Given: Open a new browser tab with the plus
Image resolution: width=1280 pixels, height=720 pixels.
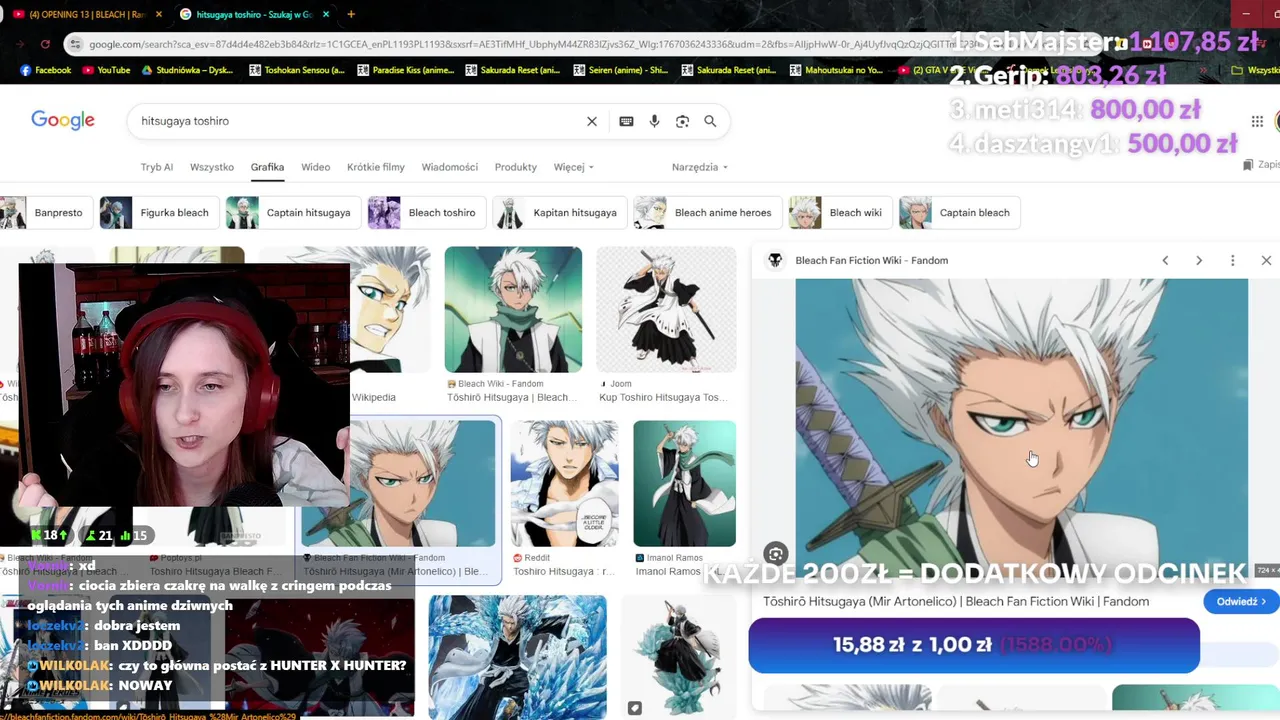Looking at the screenshot, I should coord(351,14).
